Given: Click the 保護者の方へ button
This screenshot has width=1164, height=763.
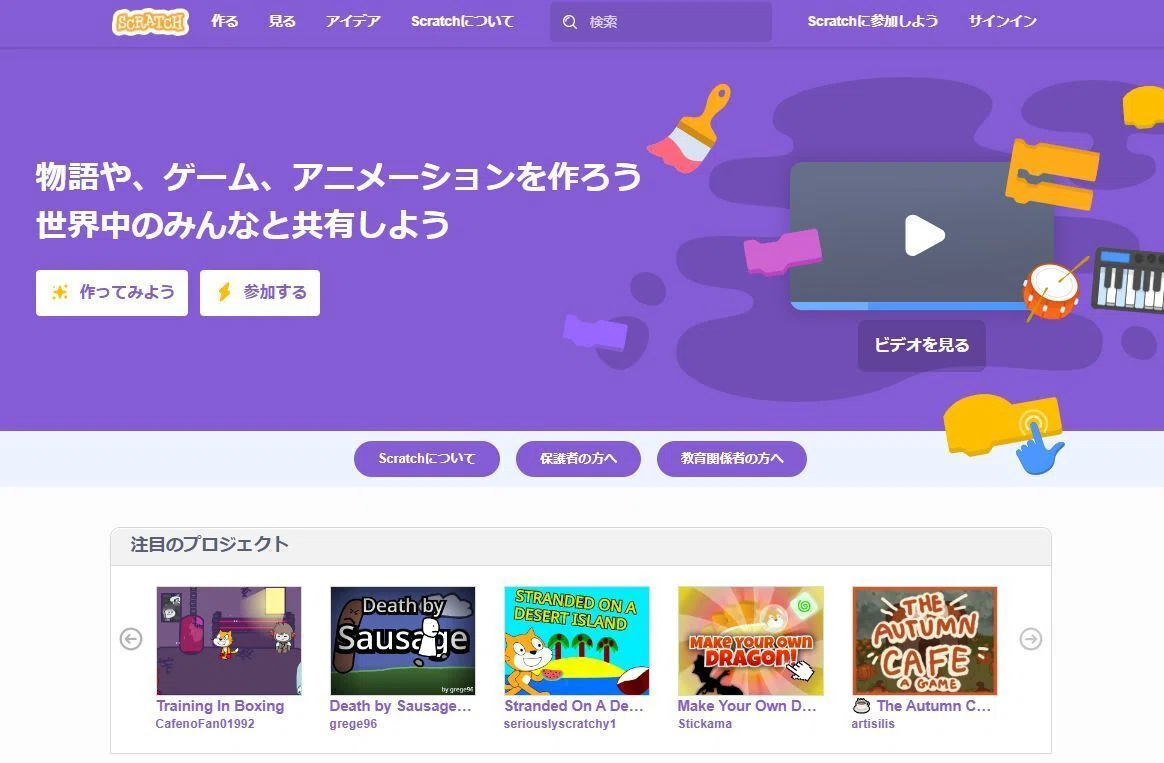Looking at the screenshot, I should (578, 459).
